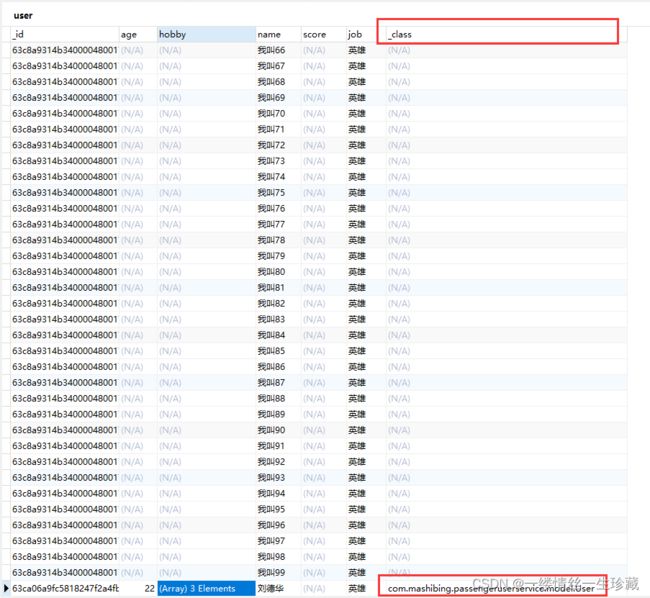Select the name cell 我叫69
The height and width of the screenshot is (598, 650).
(x=278, y=98)
